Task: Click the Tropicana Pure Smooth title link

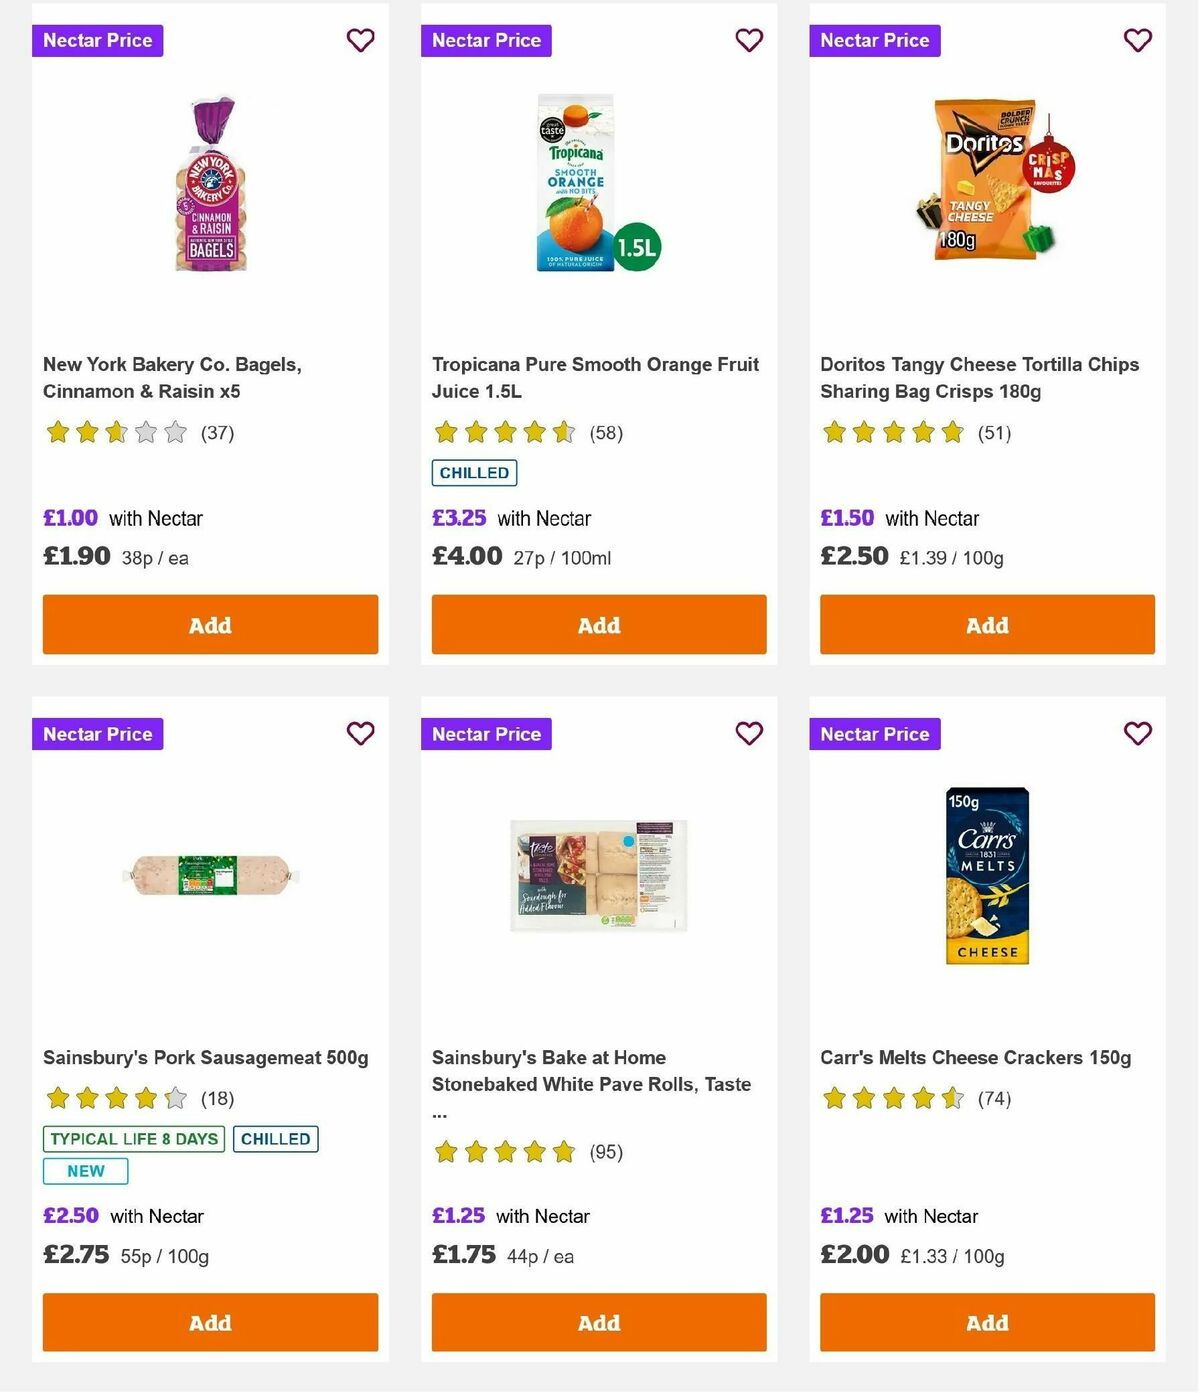Action: (595, 378)
